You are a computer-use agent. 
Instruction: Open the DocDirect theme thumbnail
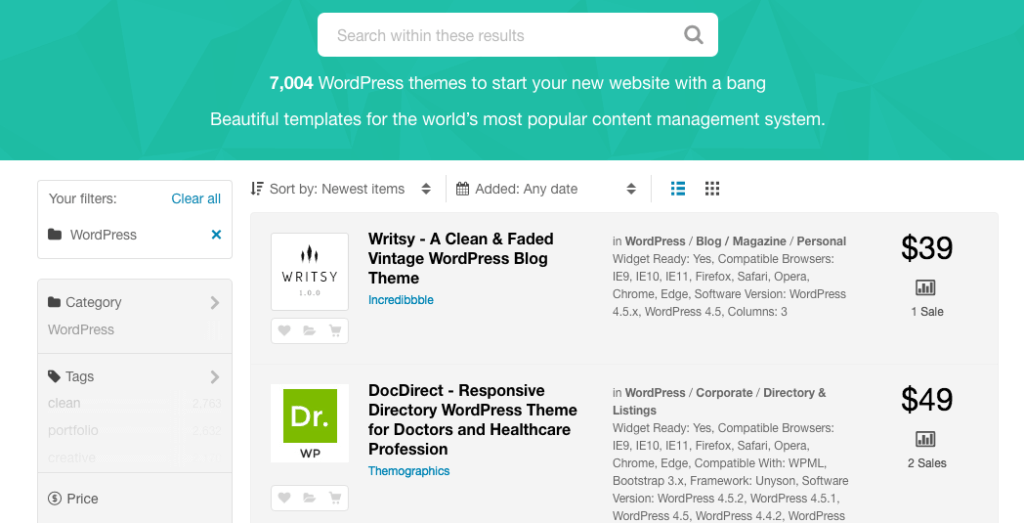click(x=310, y=423)
